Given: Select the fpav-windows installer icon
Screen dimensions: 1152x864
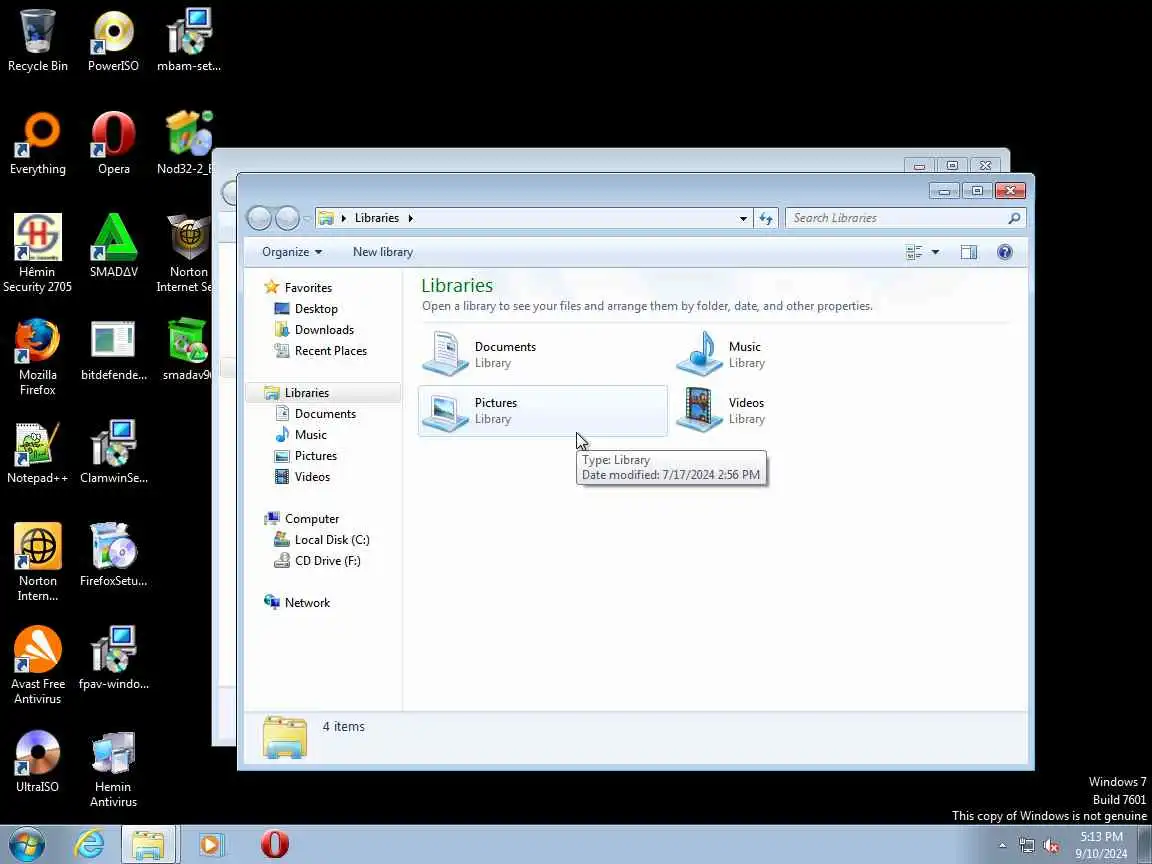Looking at the screenshot, I should point(113,658).
